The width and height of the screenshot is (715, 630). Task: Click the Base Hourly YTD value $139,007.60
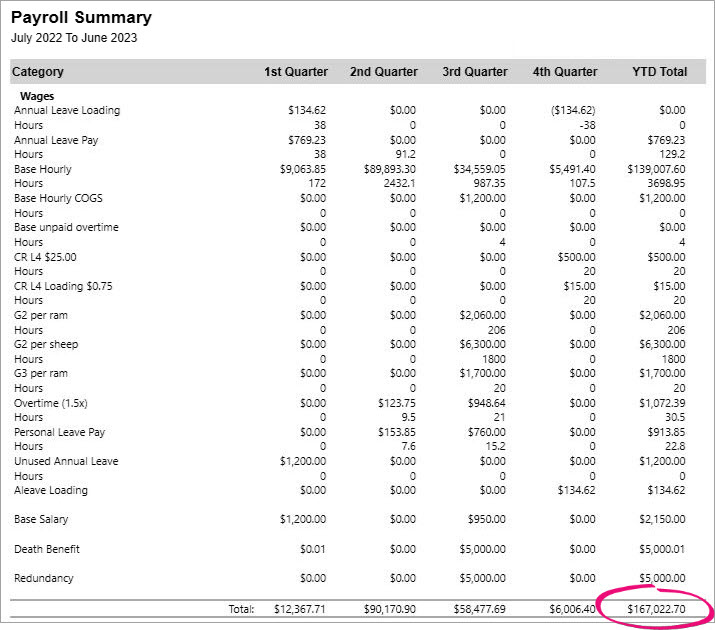pyautogui.click(x=655, y=170)
